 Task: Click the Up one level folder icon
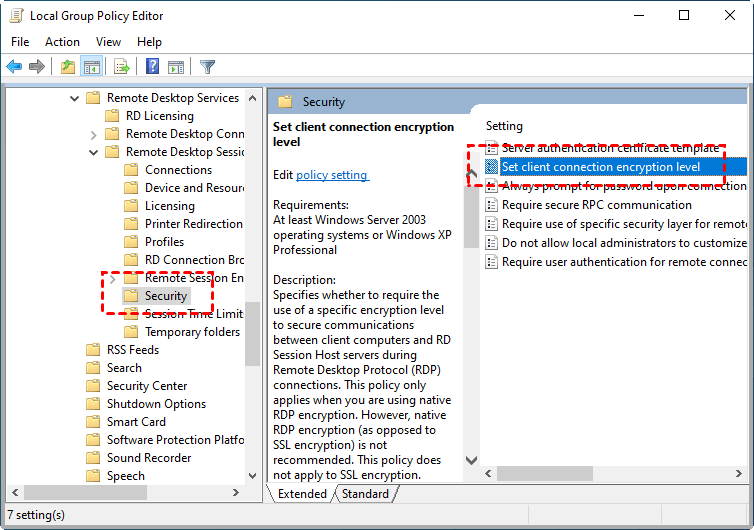[67, 67]
